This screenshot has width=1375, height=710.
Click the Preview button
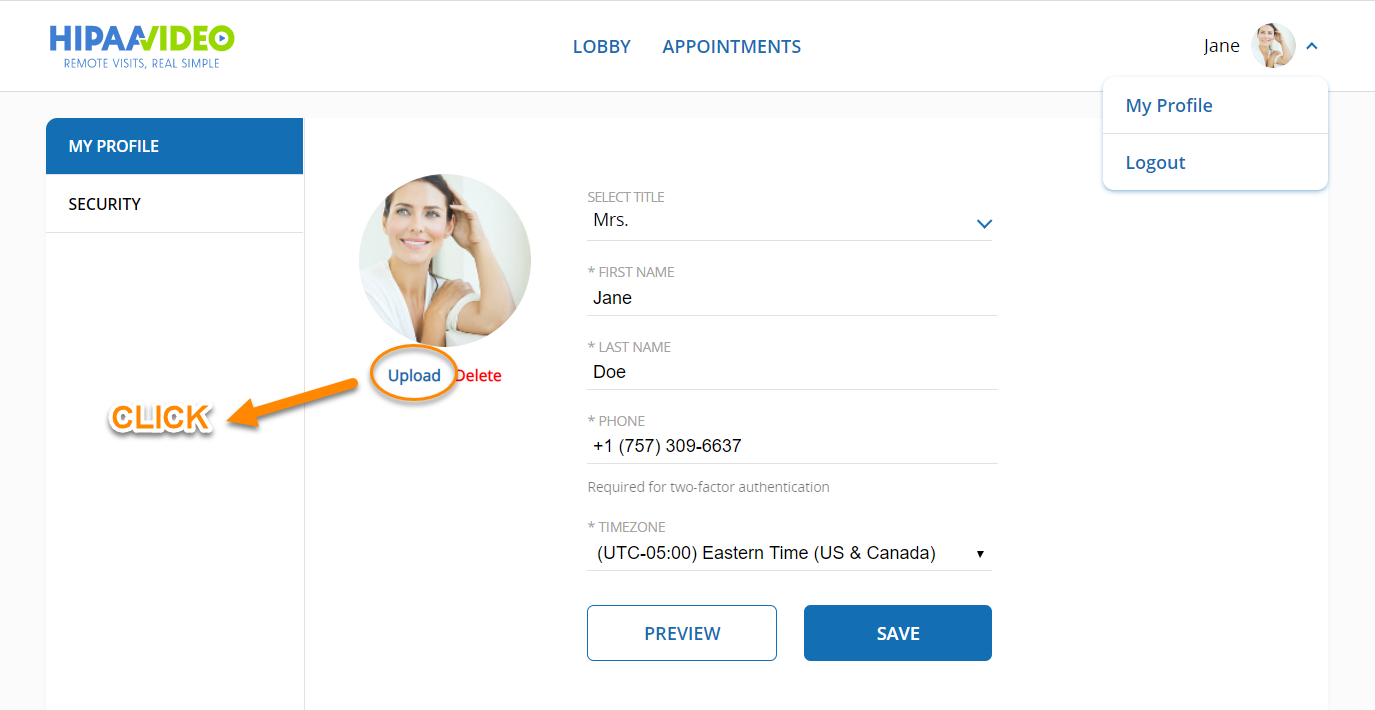pos(682,633)
